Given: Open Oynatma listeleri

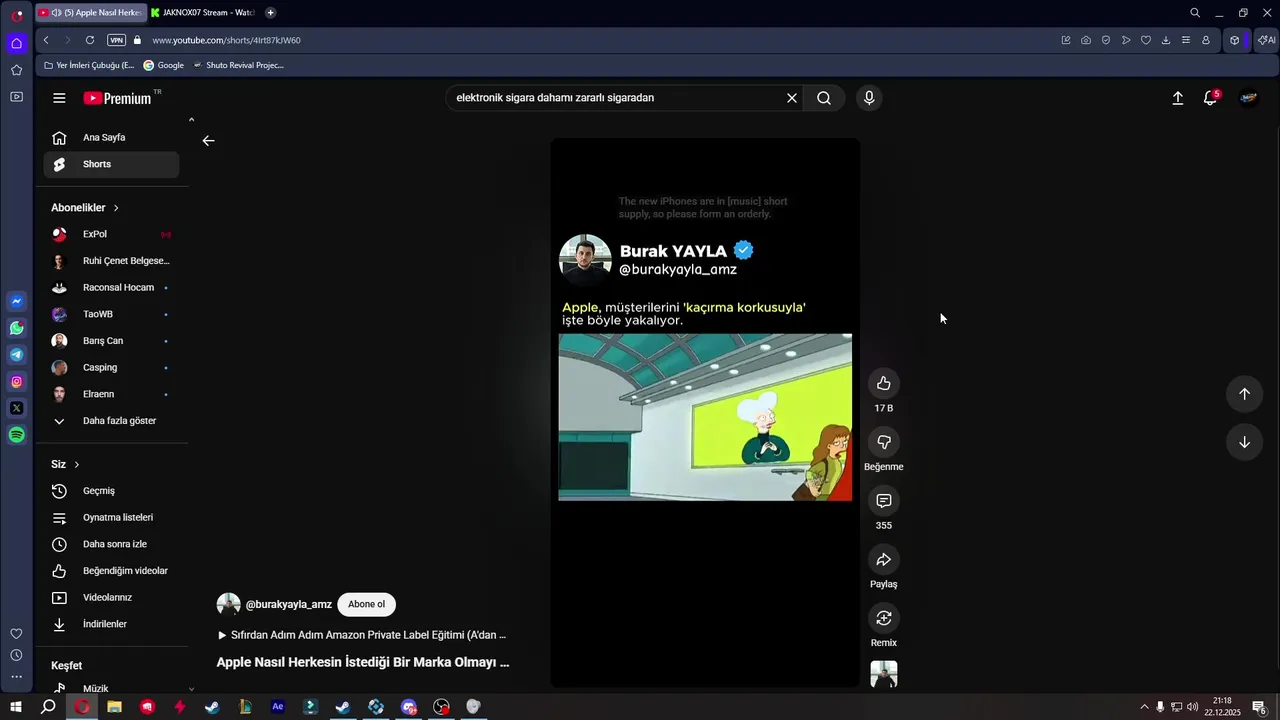Looking at the screenshot, I should (x=111, y=518).
